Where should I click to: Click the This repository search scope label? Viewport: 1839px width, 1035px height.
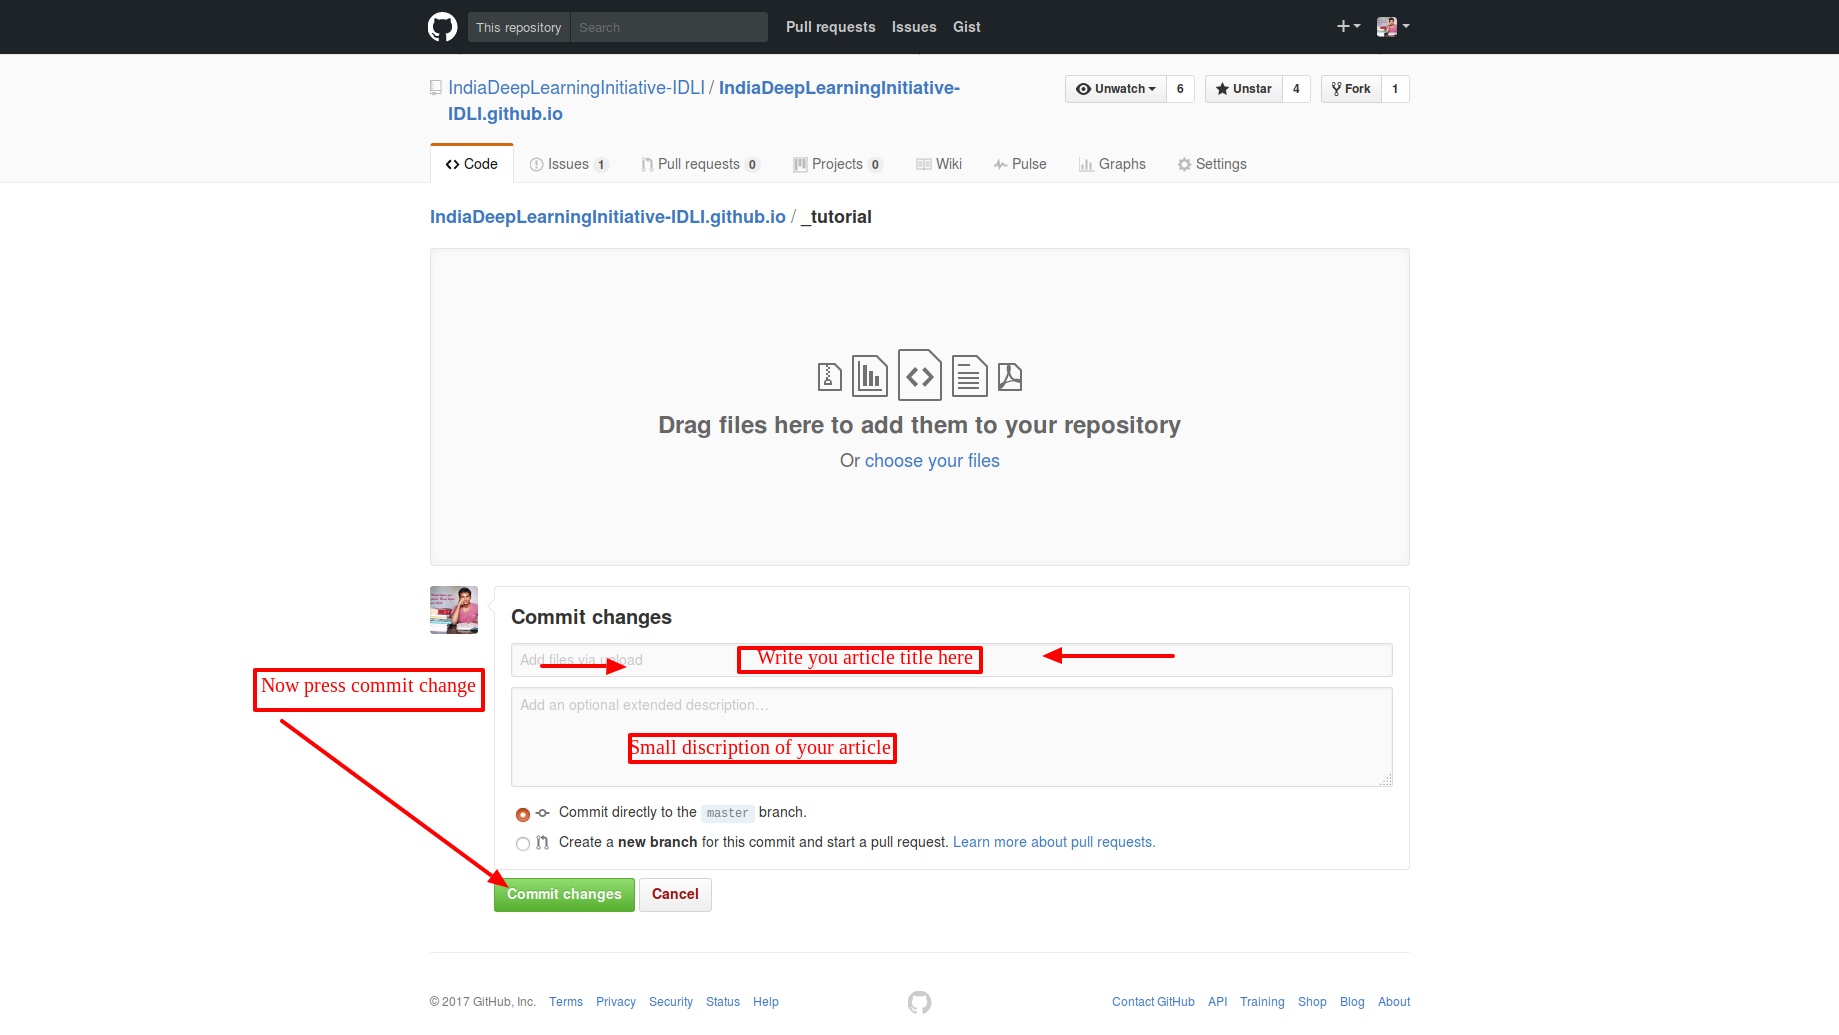click(x=519, y=27)
